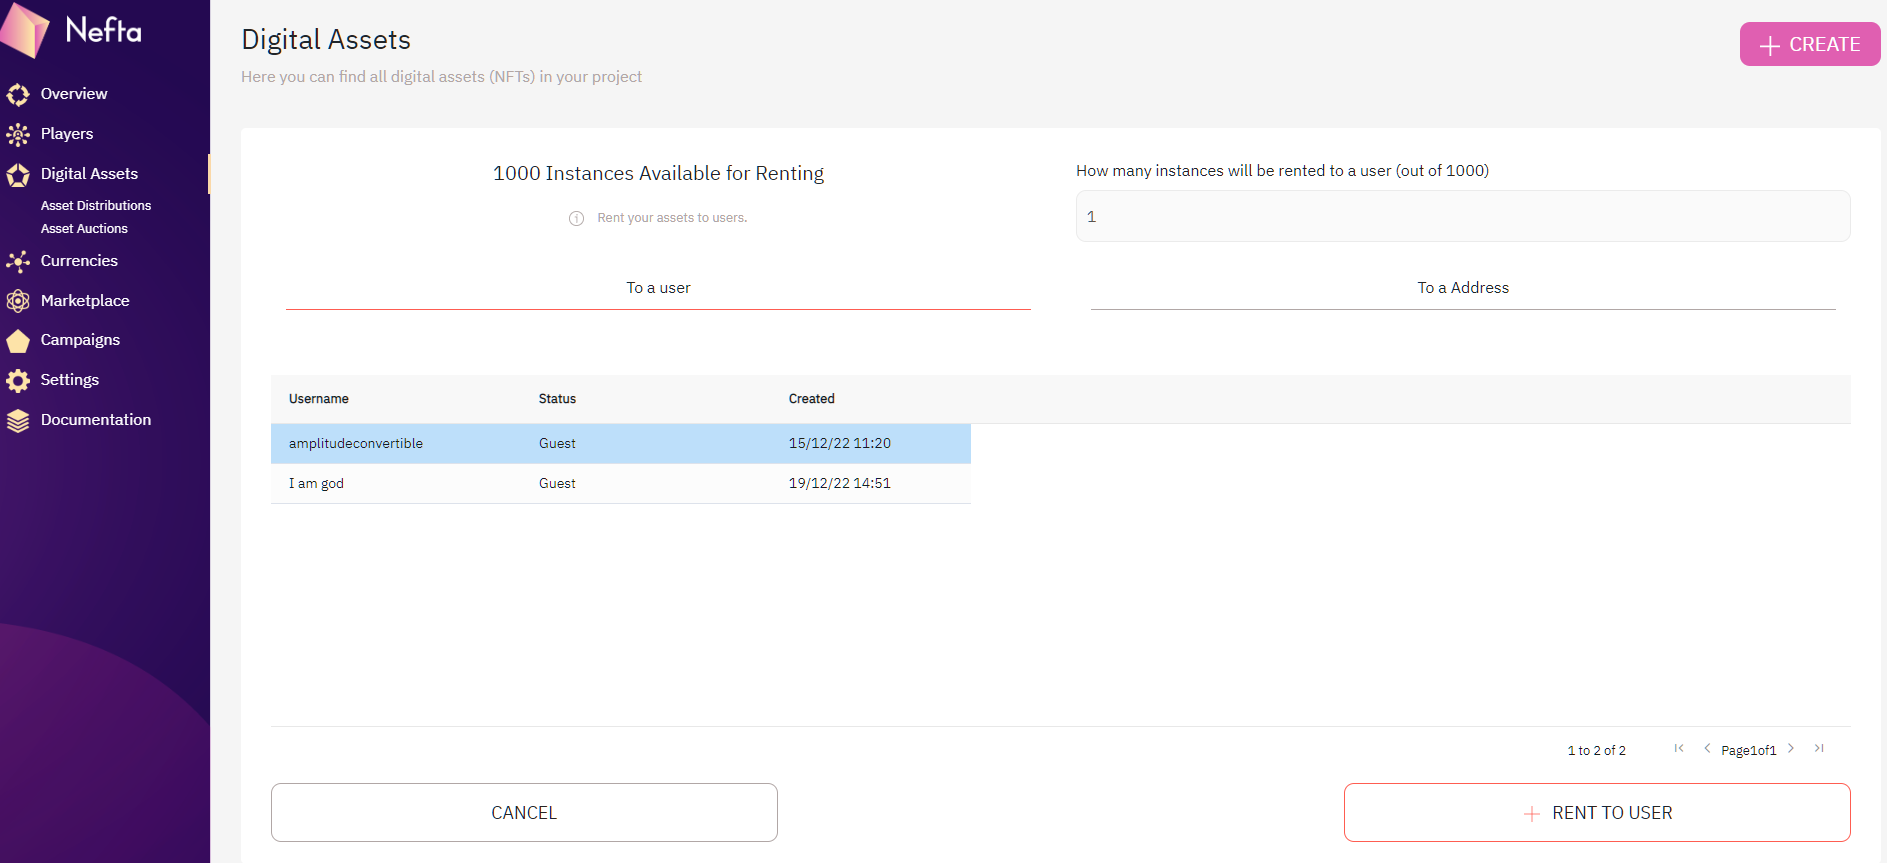Open the Settings menu item
Viewport: 1887px width, 863px height.
pos(70,380)
